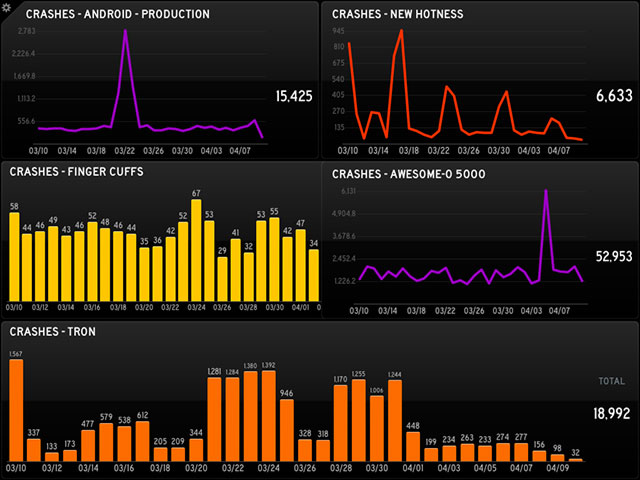The height and width of the screenshot is (480, 640).
Task: Select the first Tron bar labeled 1,567
Action: coord(15,410)
